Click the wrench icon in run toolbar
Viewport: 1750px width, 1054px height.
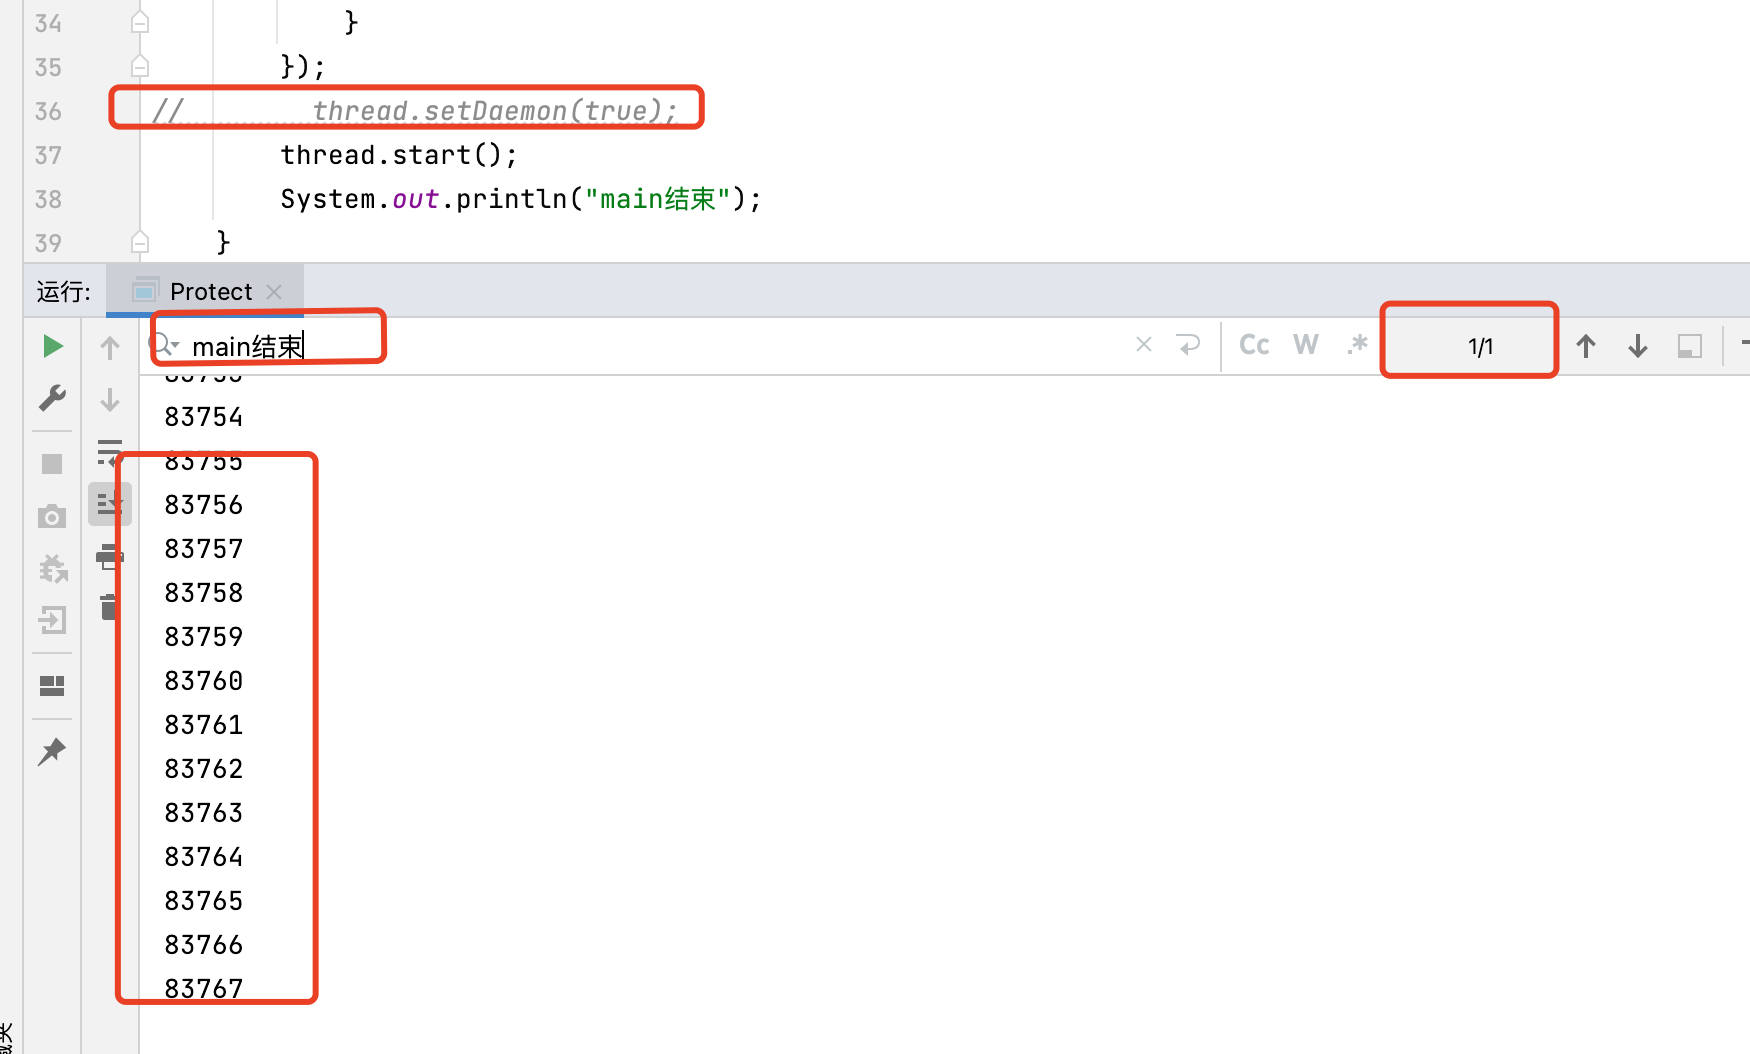click(x=52, y=398)
